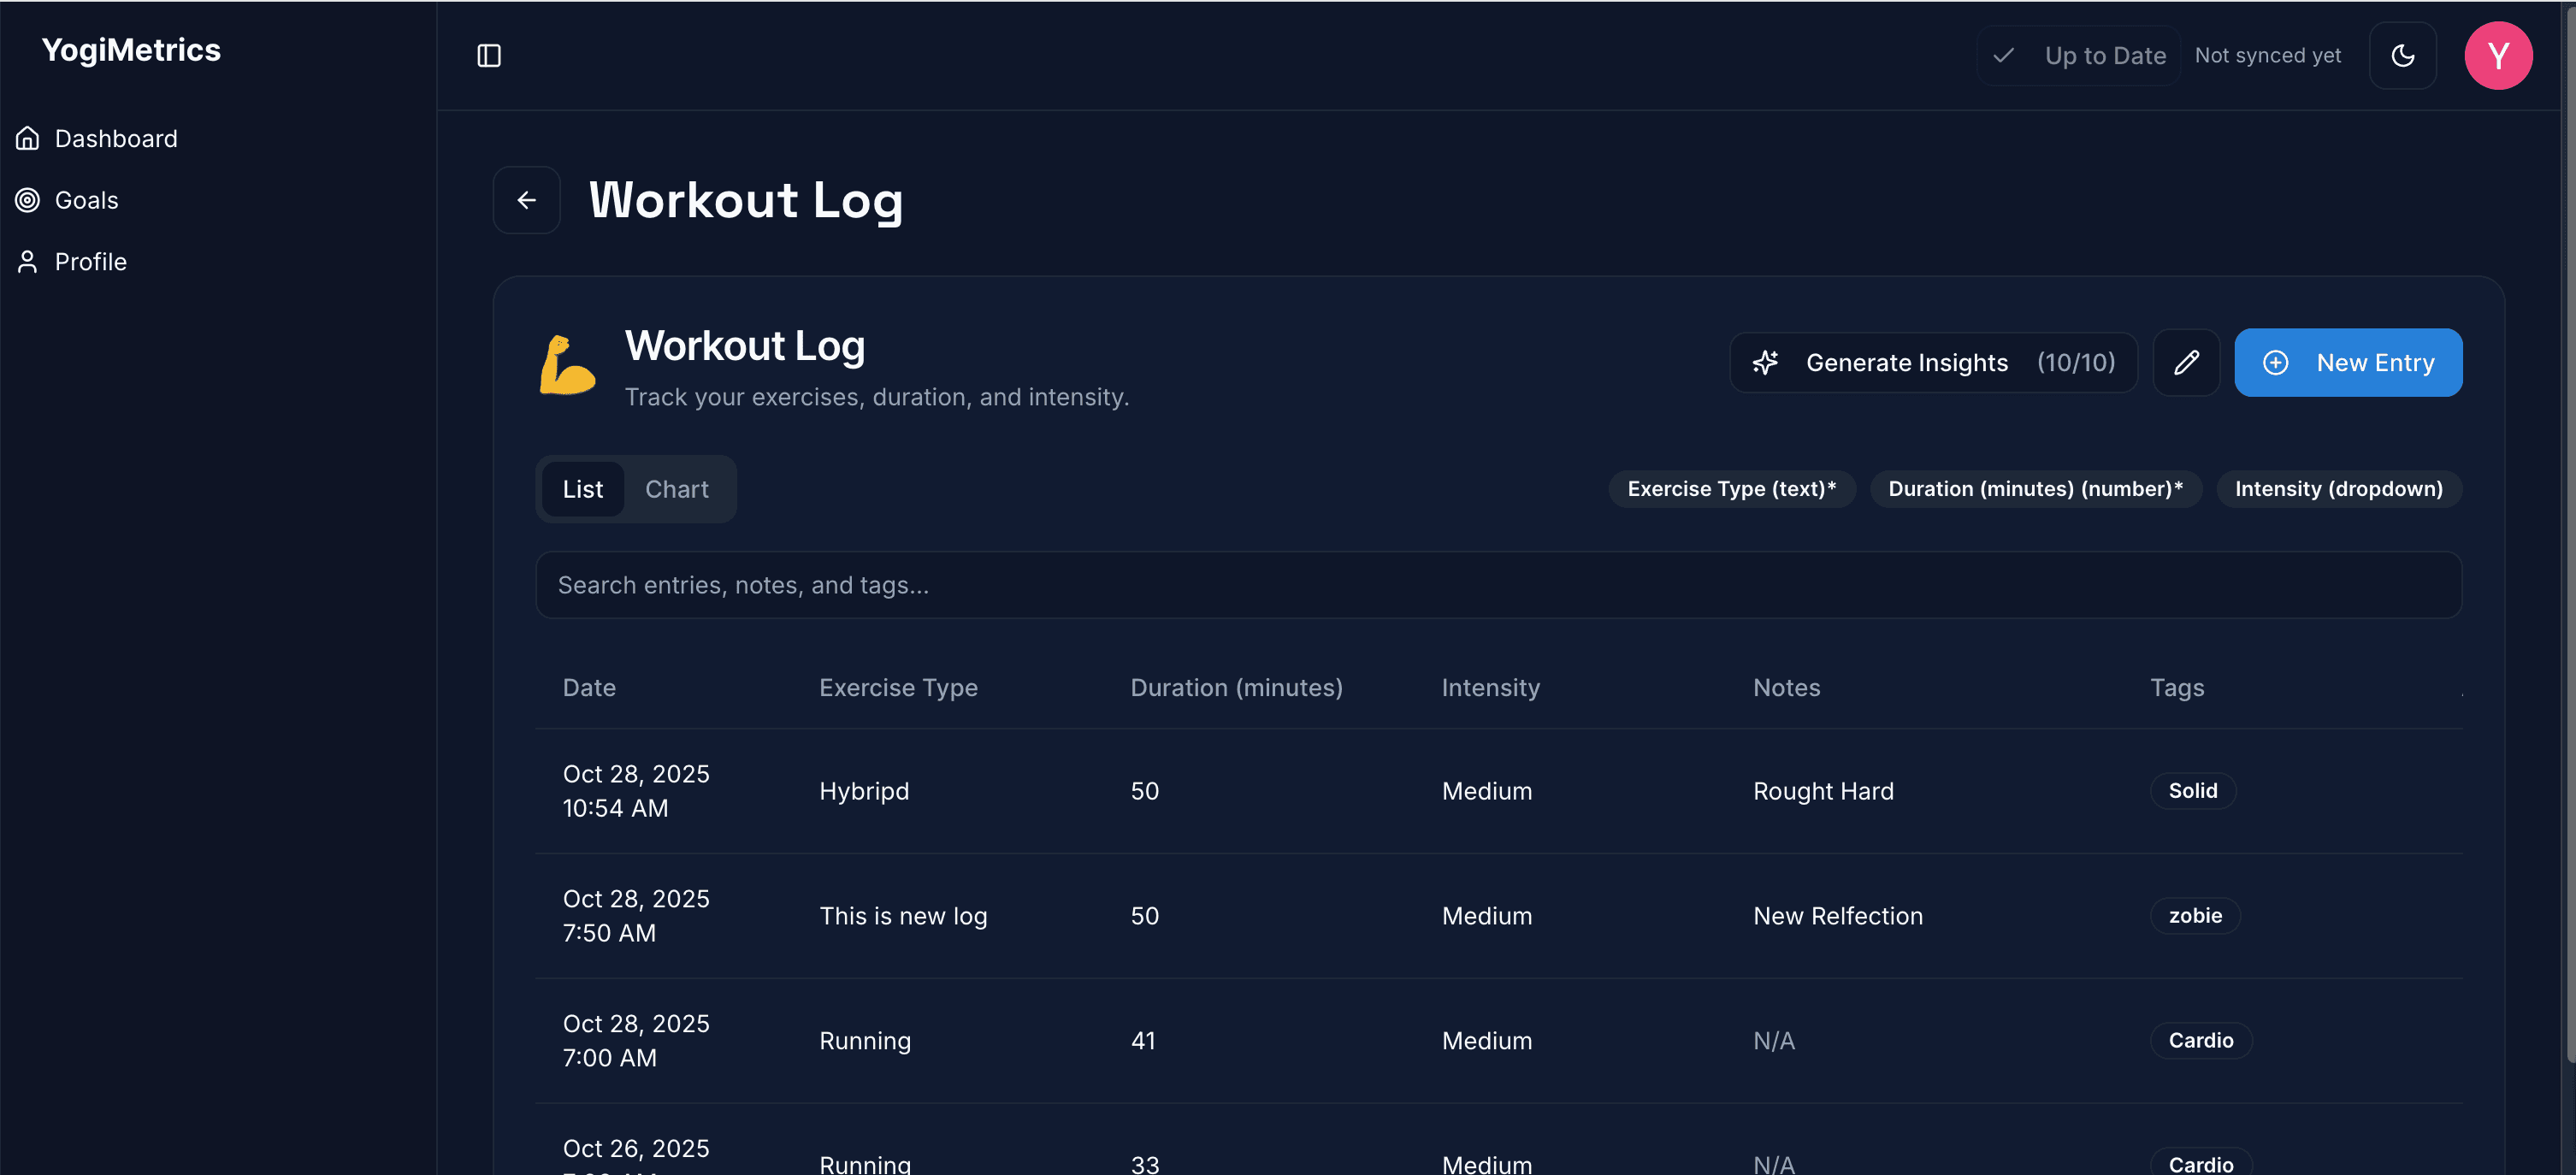
Task: Click the Up to Date sync button
Action: click(x=2078, y=56)
